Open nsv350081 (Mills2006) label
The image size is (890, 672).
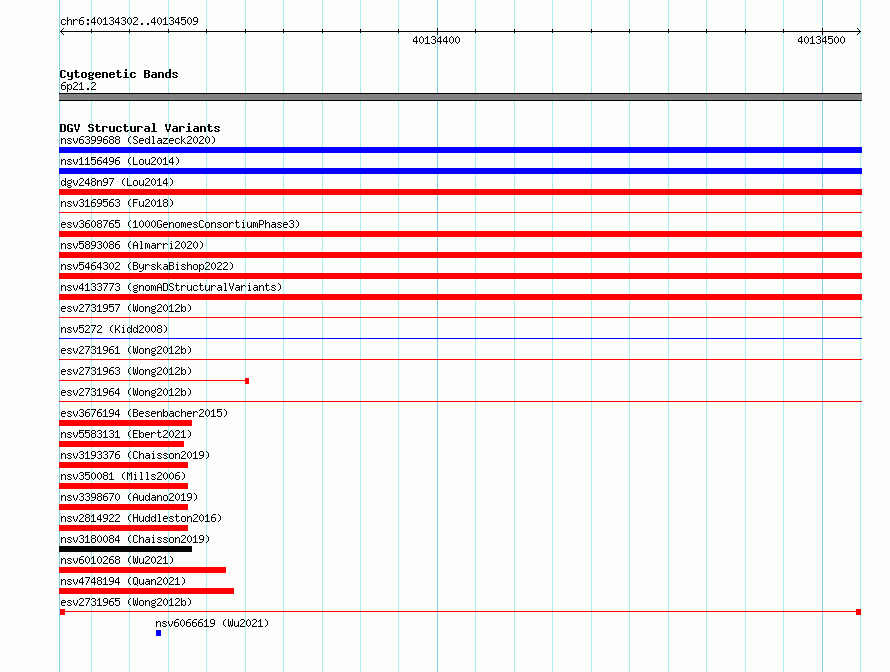tap(123, 476)
